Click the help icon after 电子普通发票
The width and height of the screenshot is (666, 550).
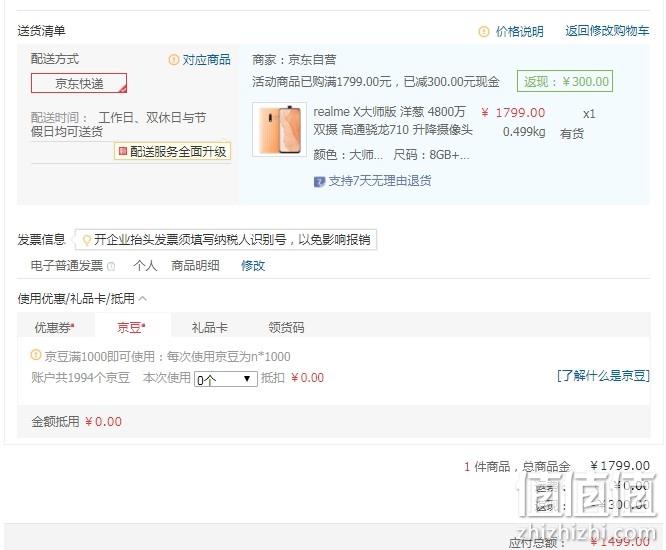point(111,266)
